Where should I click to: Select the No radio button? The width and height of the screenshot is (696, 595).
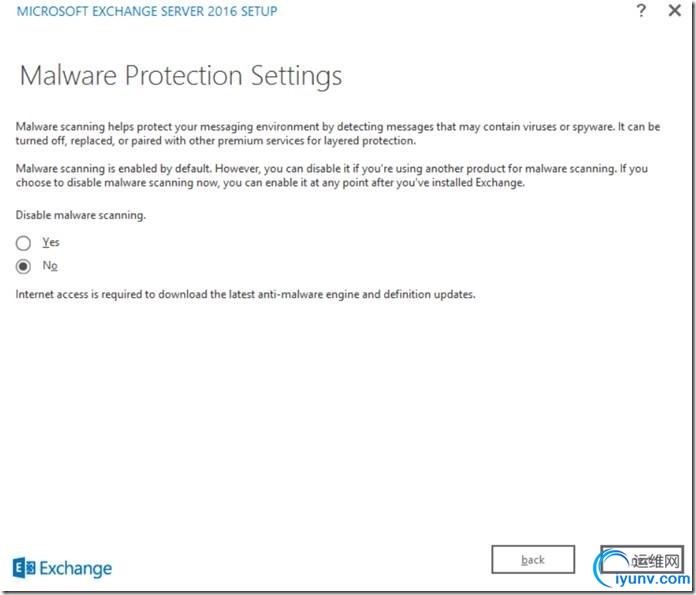click(23, 266)
